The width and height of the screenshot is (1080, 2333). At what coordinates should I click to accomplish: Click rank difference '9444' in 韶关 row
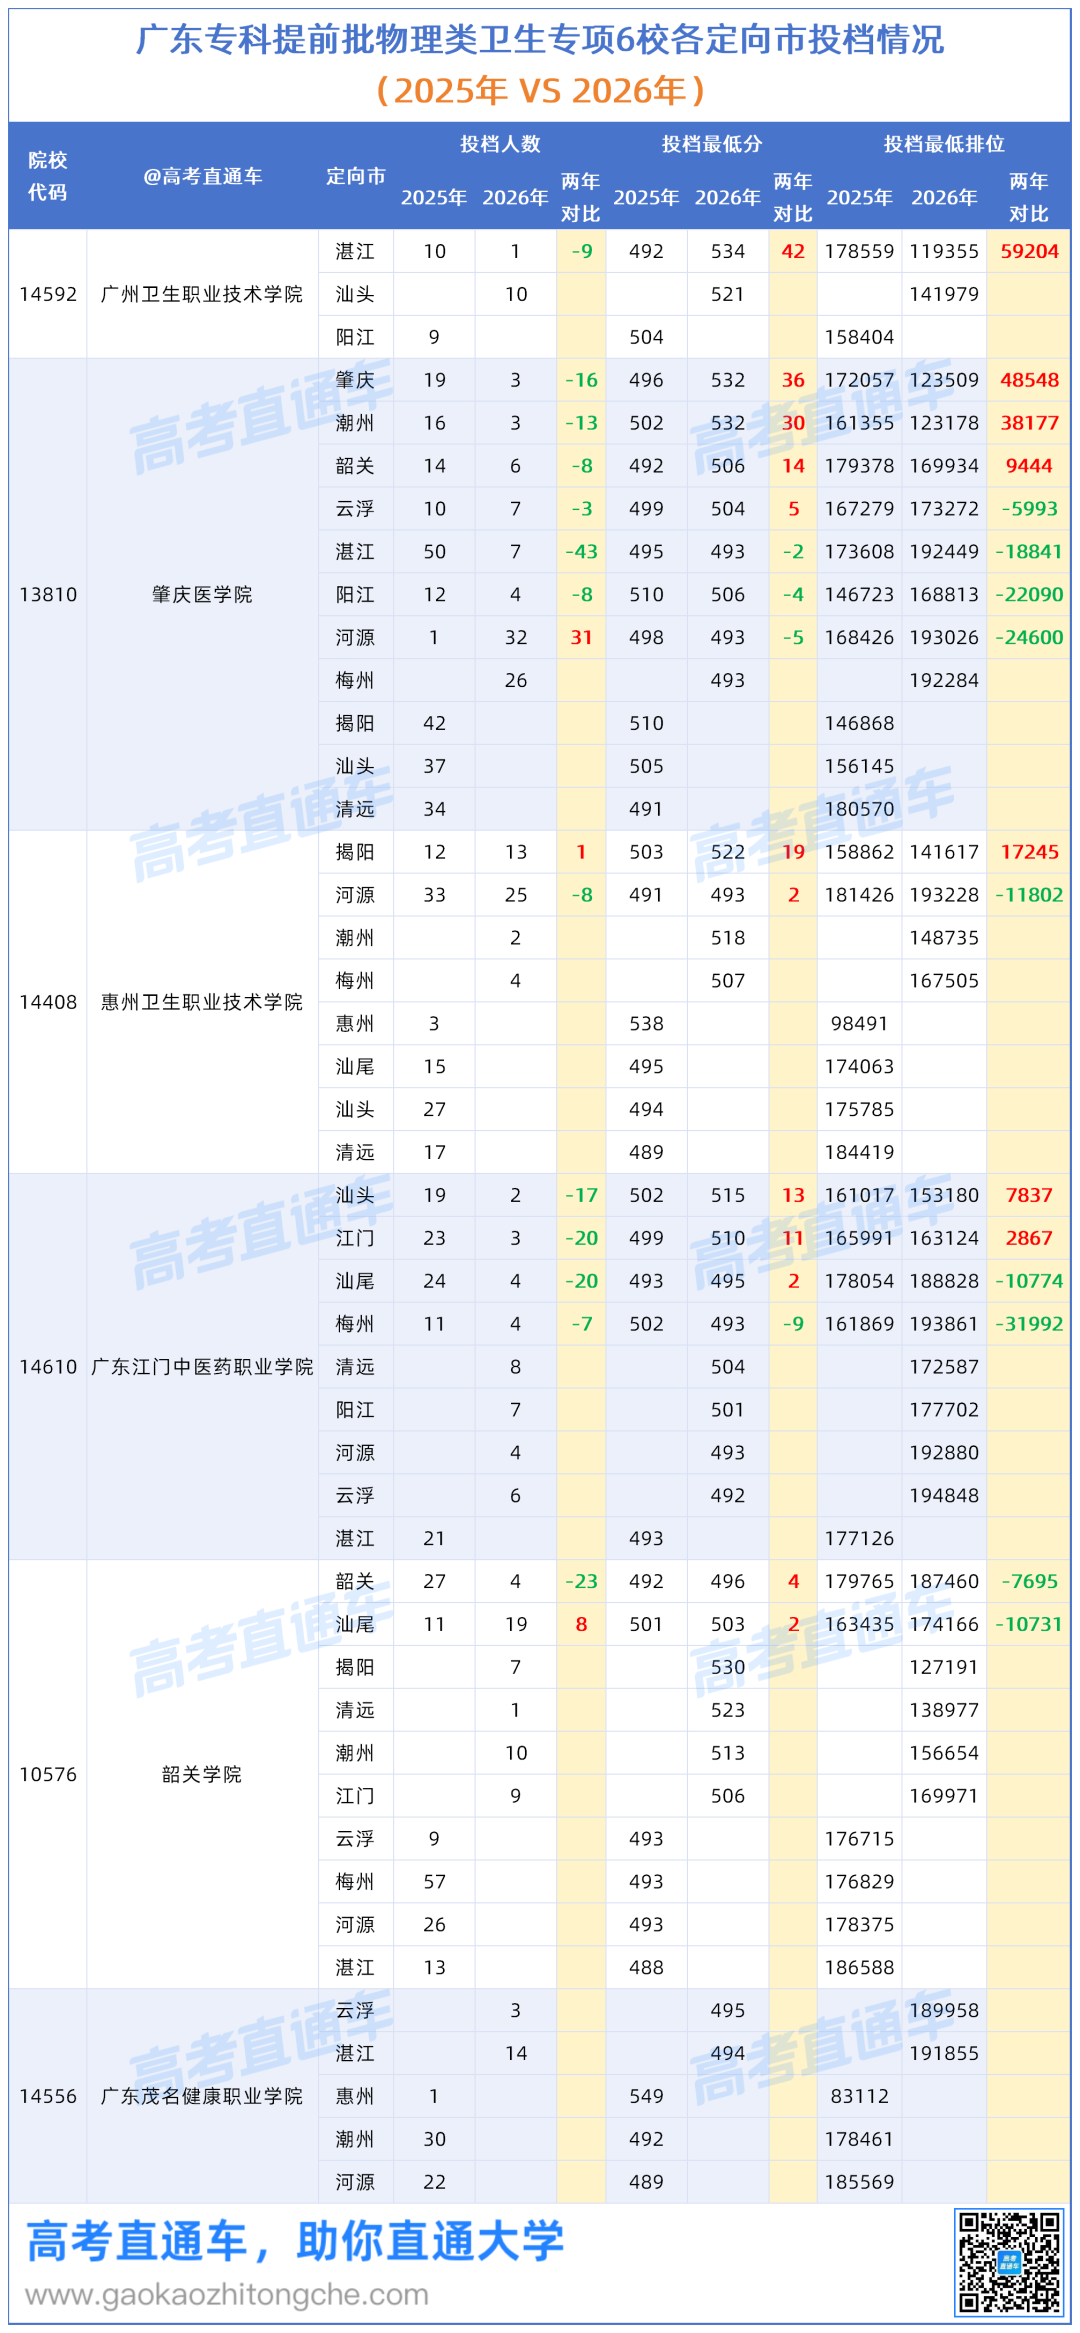point(1029,466)
